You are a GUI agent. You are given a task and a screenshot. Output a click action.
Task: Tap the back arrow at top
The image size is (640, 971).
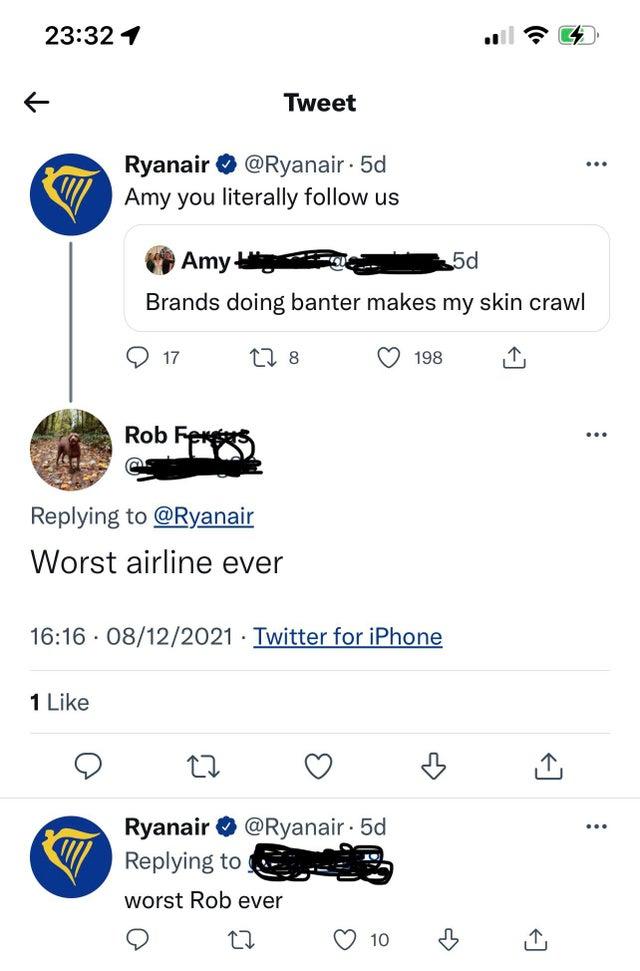(x=37, y=102)
